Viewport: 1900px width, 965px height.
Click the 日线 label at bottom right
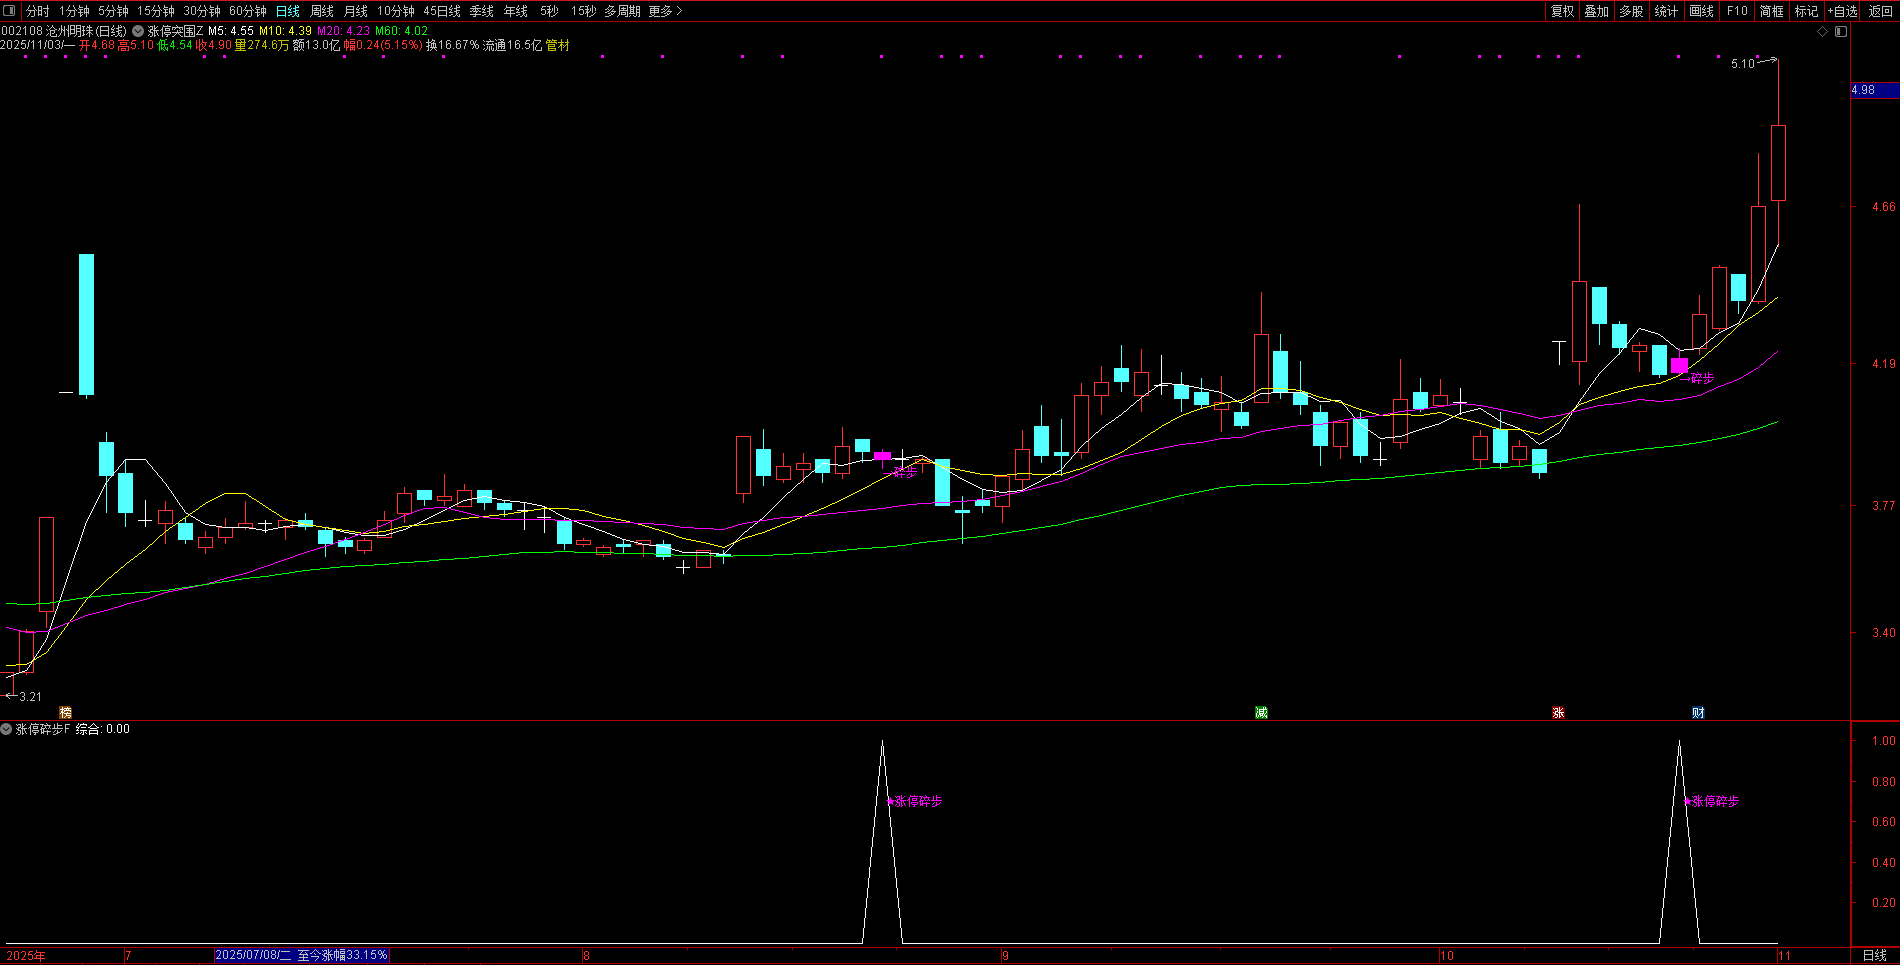pos(1874,955)
